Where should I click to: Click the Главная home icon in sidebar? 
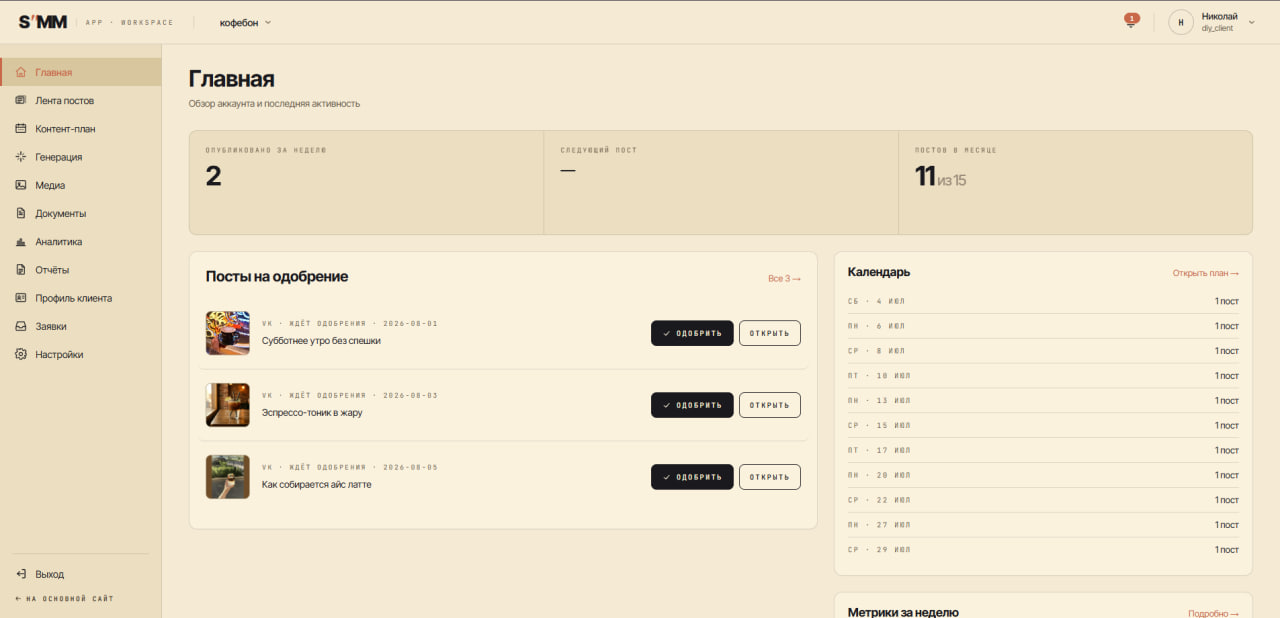point(21,72)
